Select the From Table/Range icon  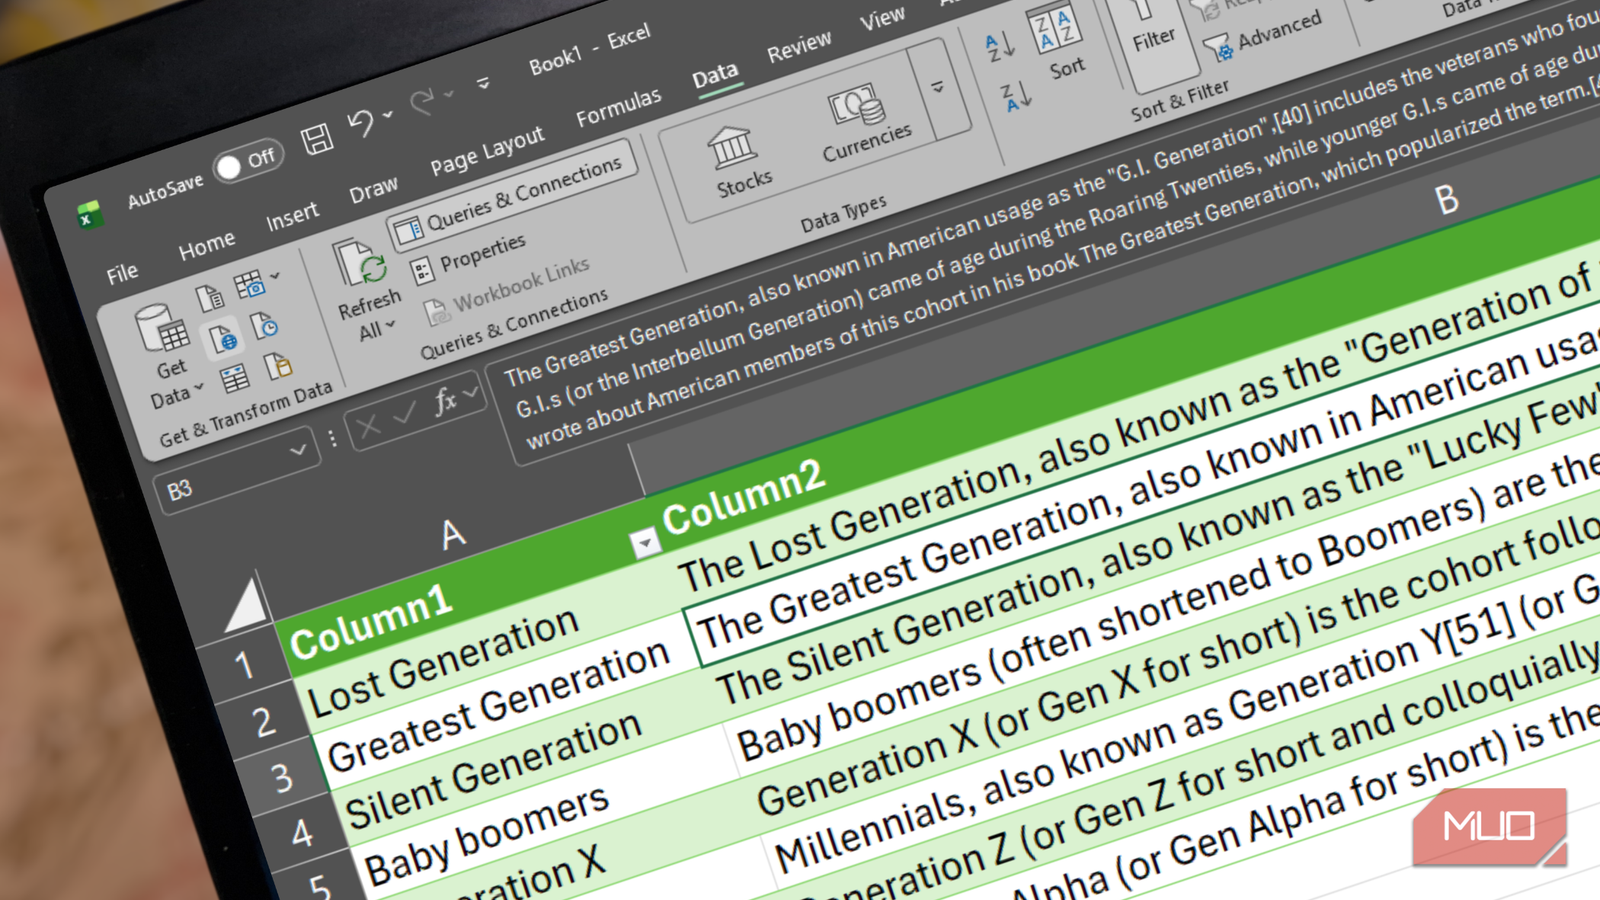pyautogui.click(x=235, y=379)
